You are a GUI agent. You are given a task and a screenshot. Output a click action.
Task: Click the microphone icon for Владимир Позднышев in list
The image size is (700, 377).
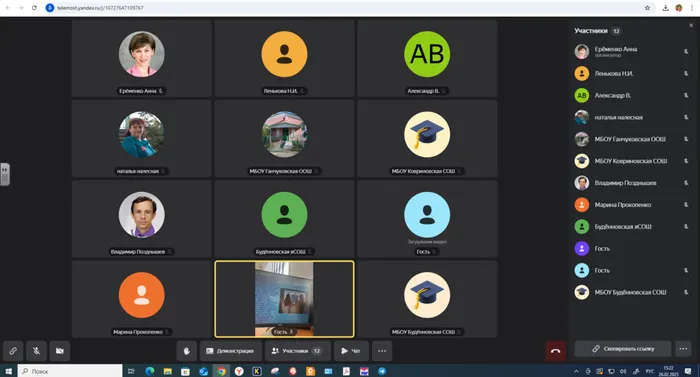click(x=686, y=183)
